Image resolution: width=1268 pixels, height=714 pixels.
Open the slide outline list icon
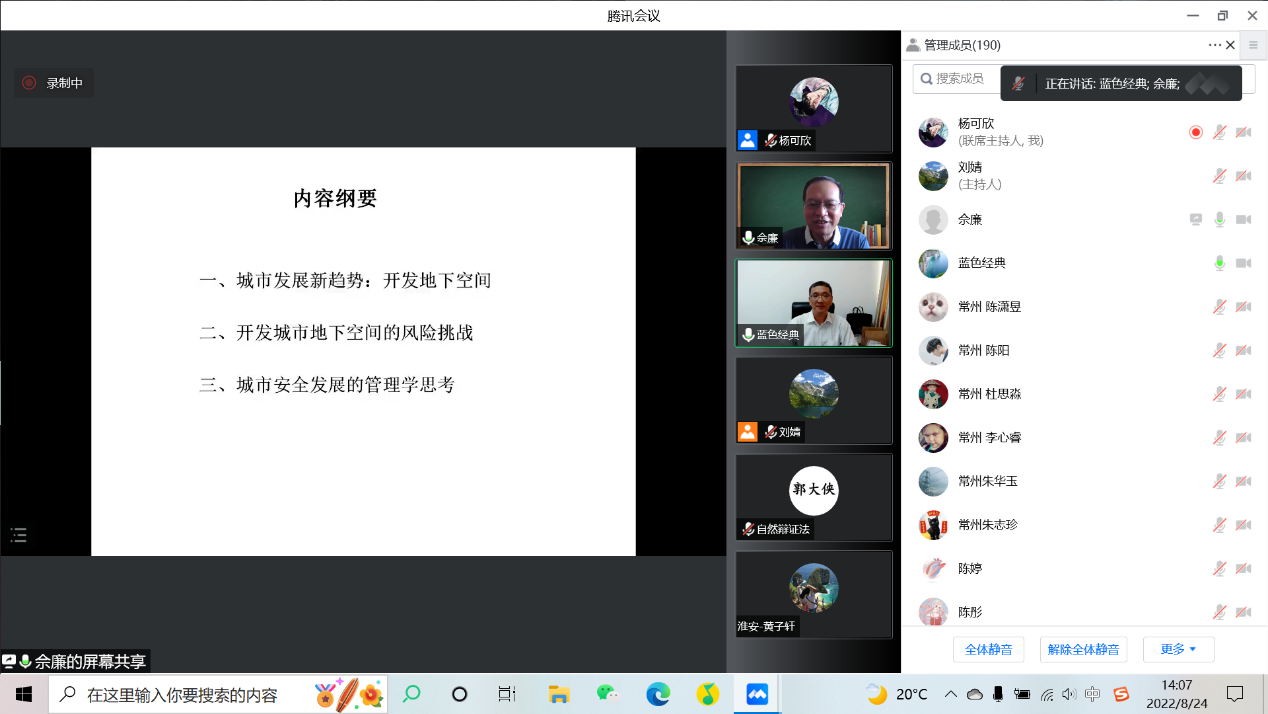click(18, 535)
